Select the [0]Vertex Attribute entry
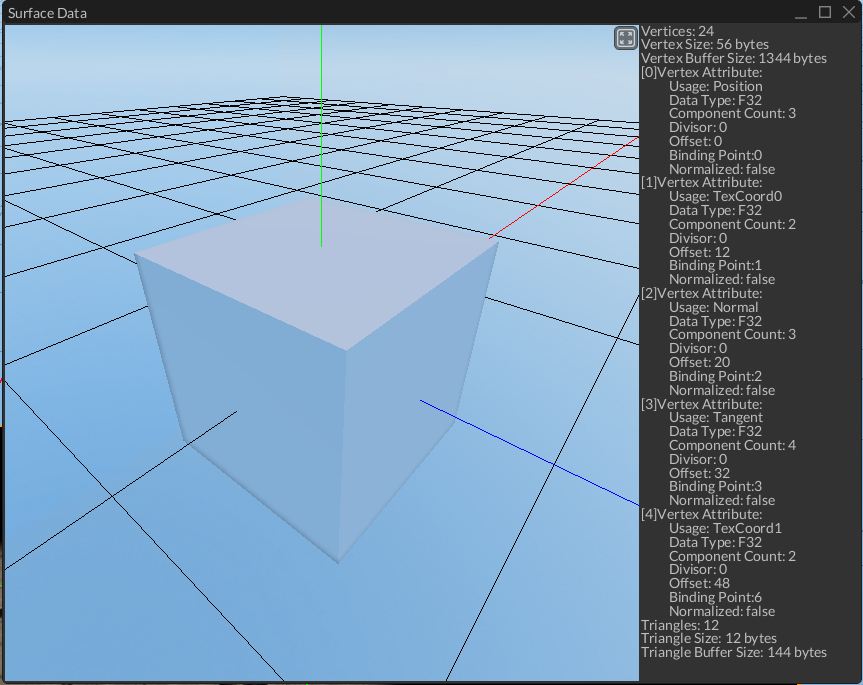This screenshot has width=863, height=685. click(x=705, y=72)
